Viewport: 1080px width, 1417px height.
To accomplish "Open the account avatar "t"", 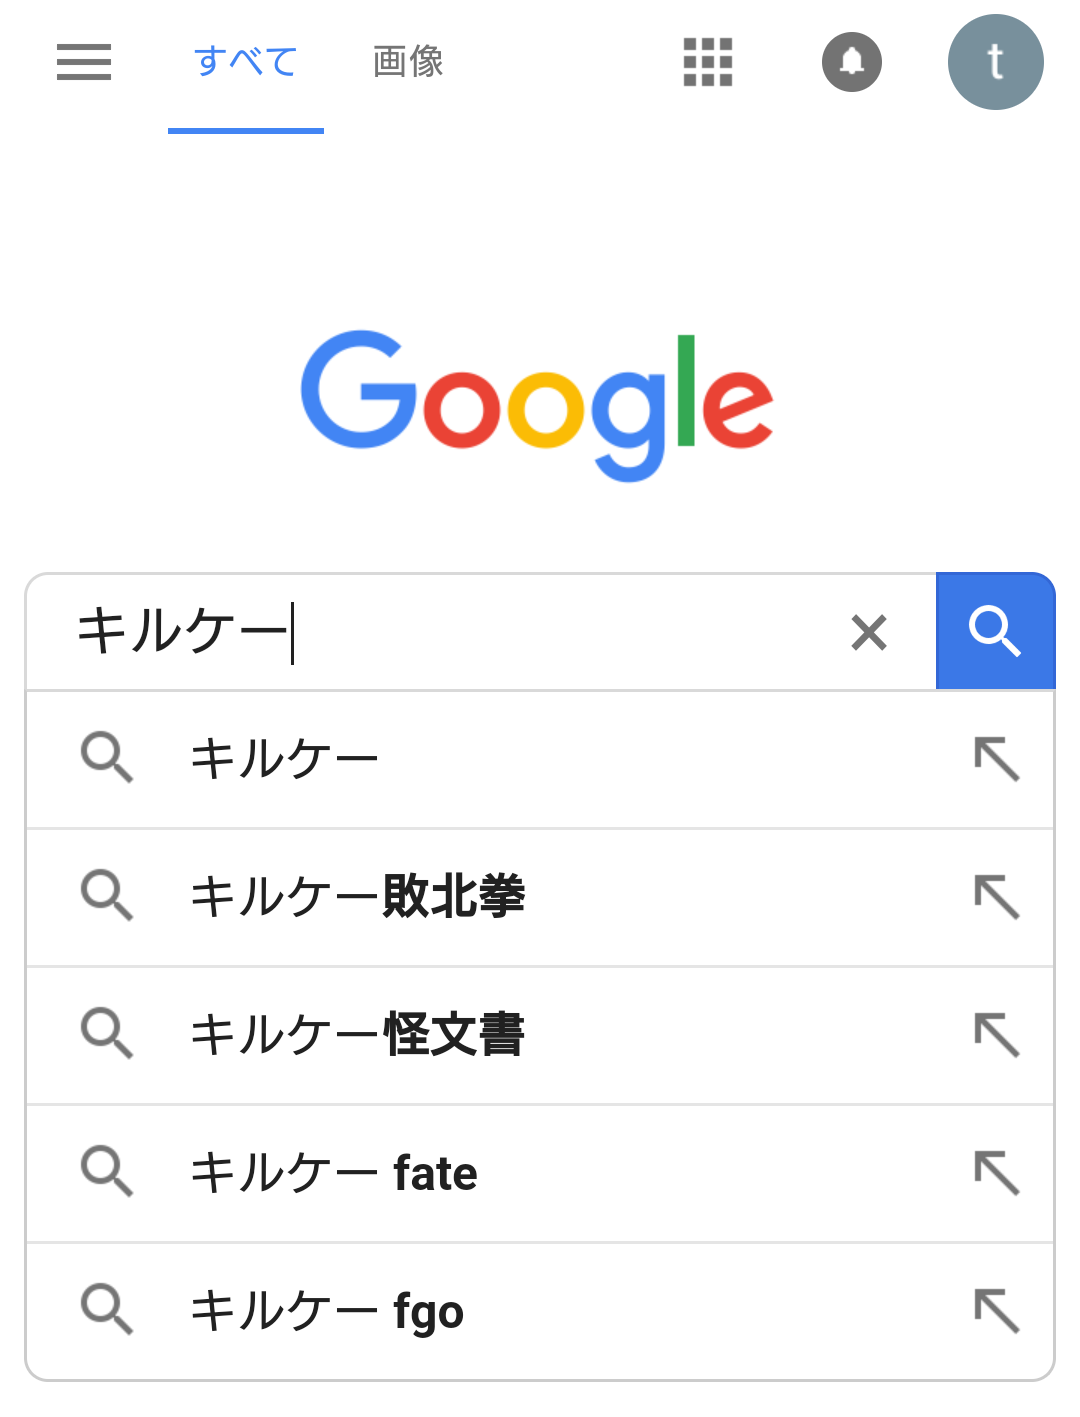I will (x=995, y=62).
